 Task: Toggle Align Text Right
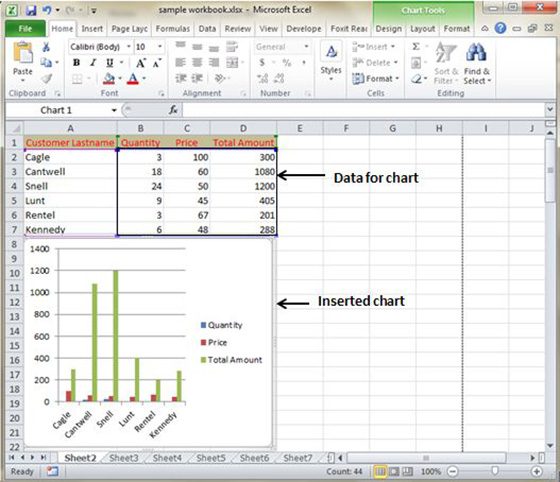[214, 63]
